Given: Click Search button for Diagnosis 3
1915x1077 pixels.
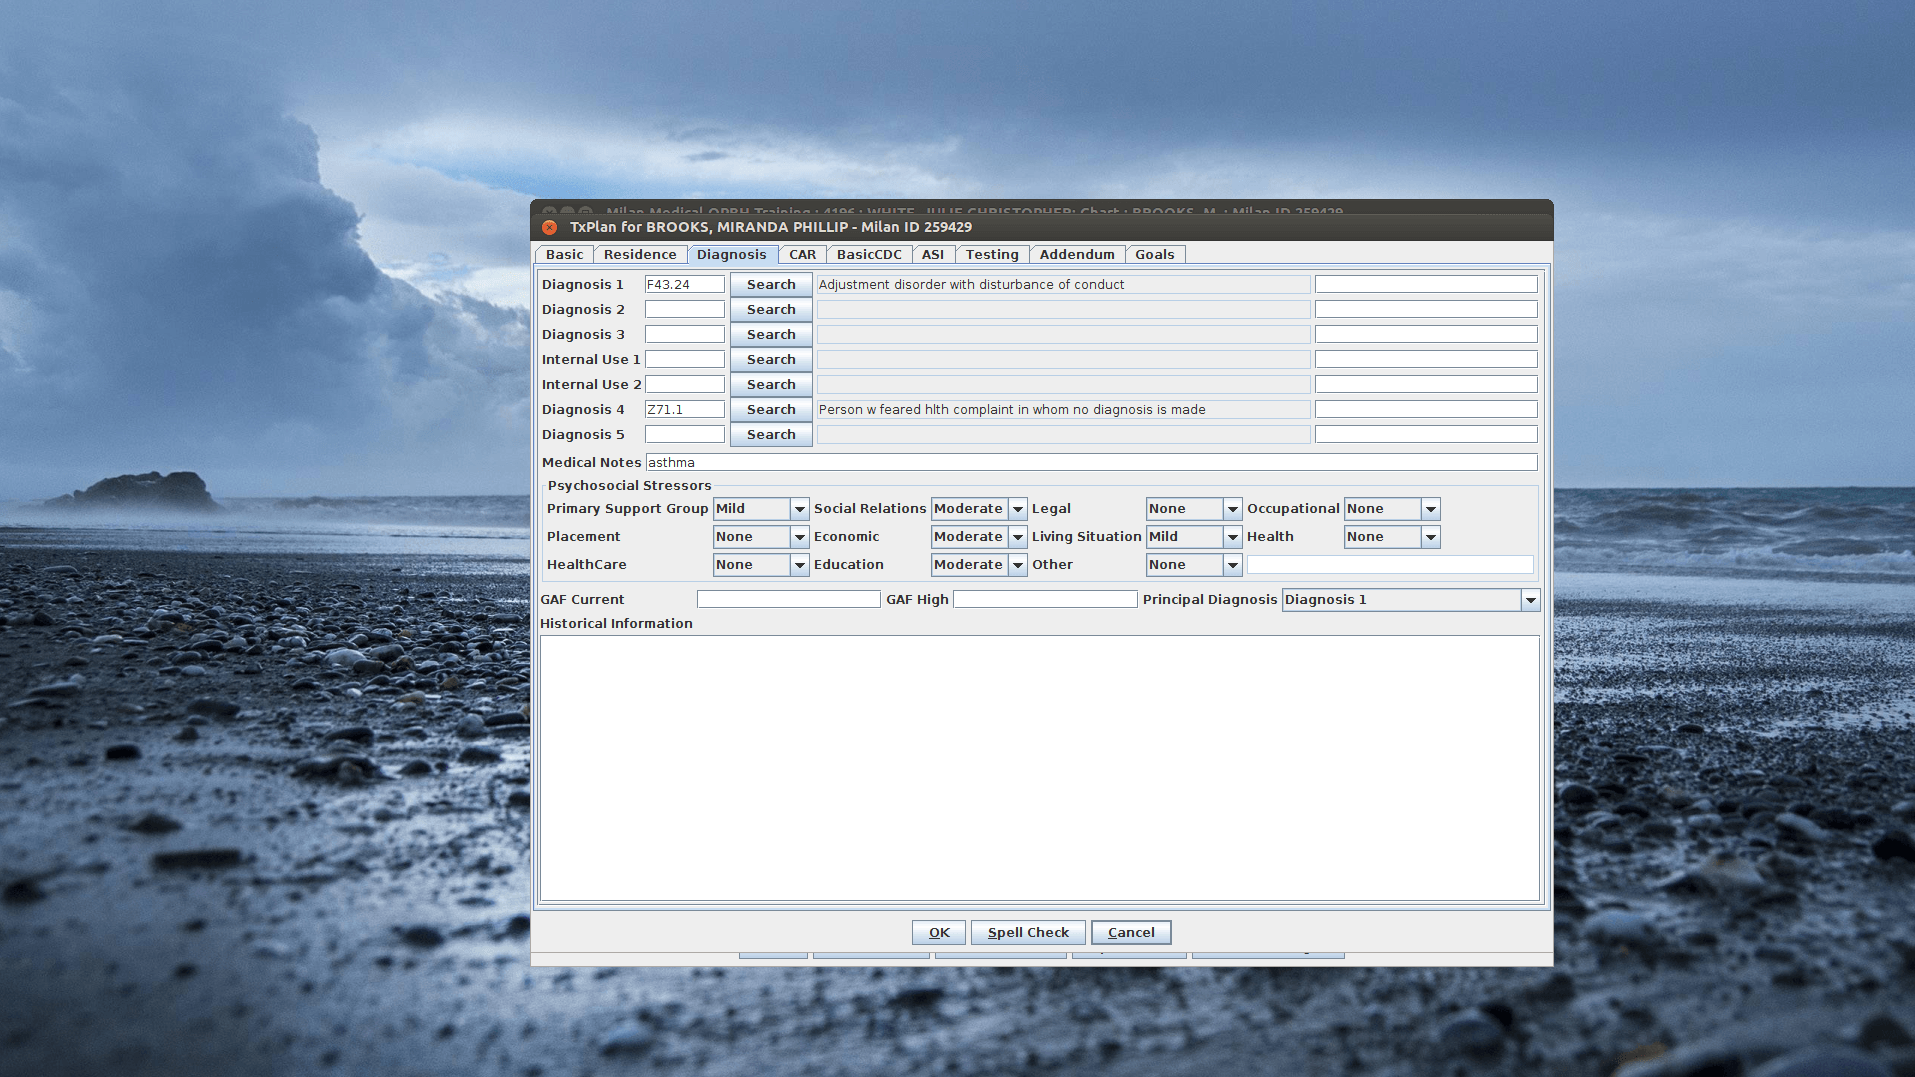Looking at the screenshot, I should (771, 335).
